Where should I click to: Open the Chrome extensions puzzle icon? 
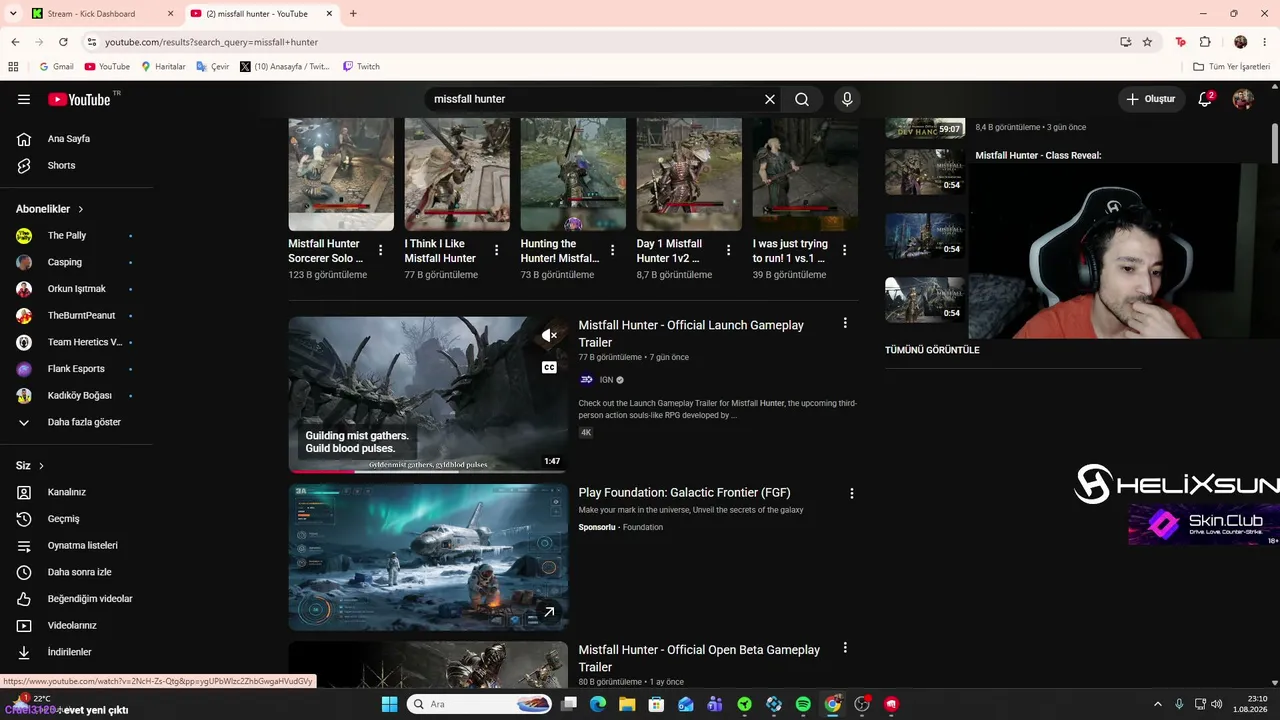click(x=1205, y=42)
